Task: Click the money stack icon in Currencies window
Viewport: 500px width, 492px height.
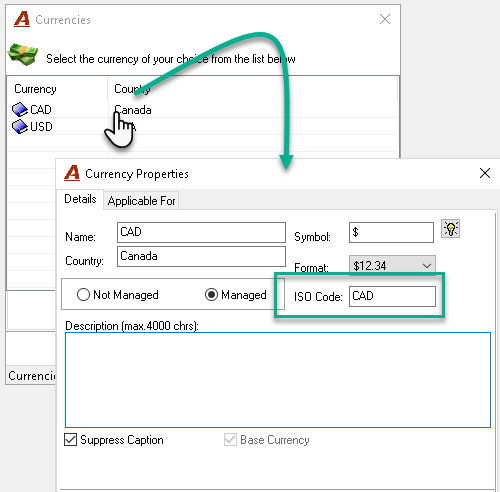Action: coord(23,54)
